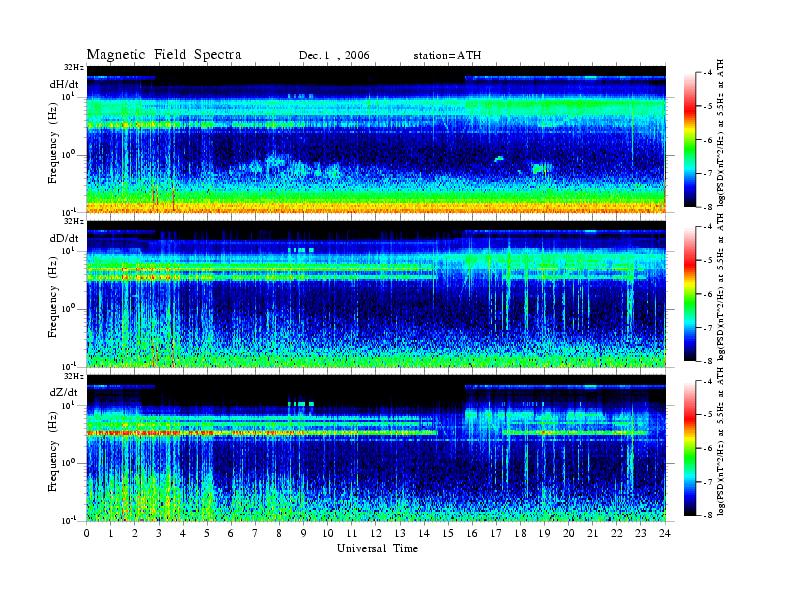Click the "dZ/dt" panel label

point(64,392)
